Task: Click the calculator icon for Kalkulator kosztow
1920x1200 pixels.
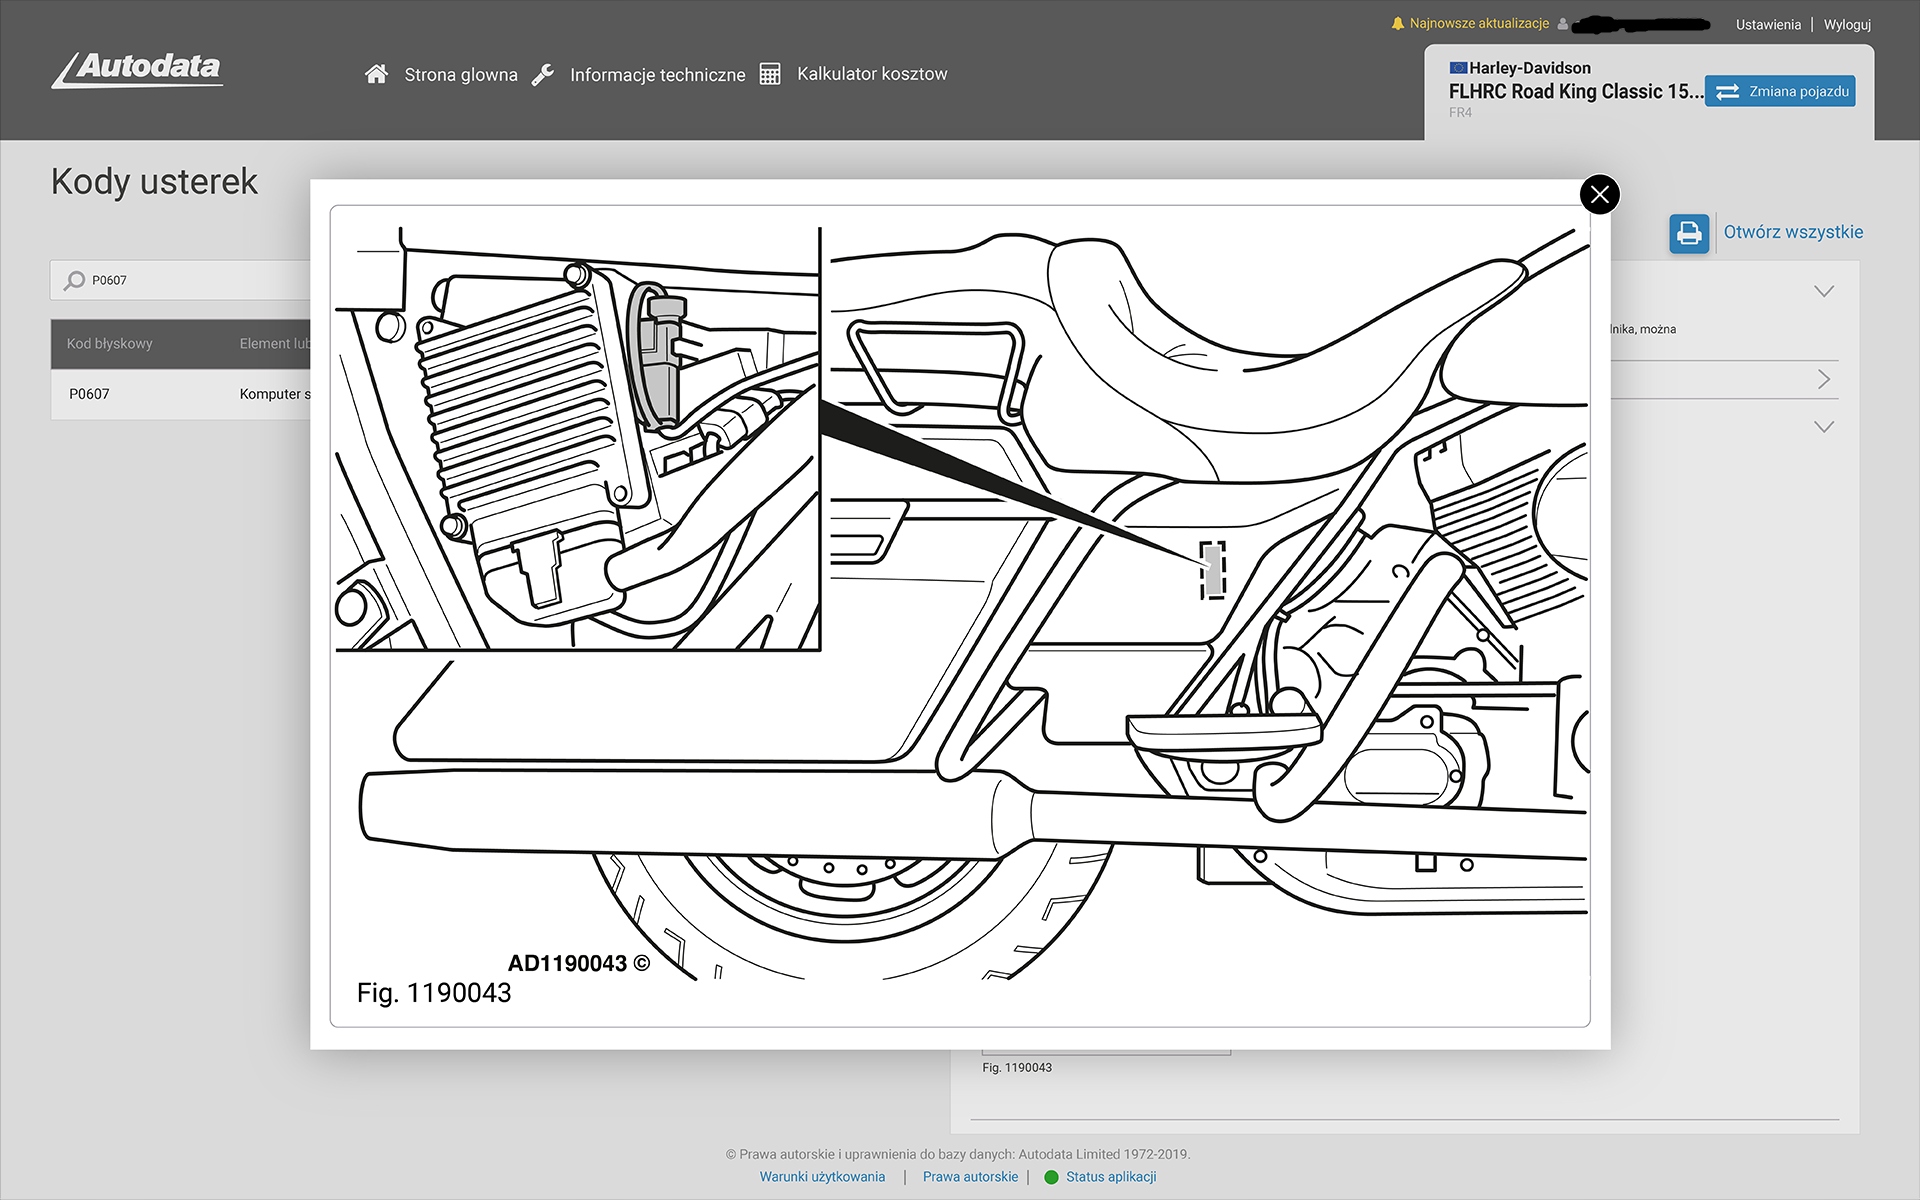Action: click(x=769, y=74)
